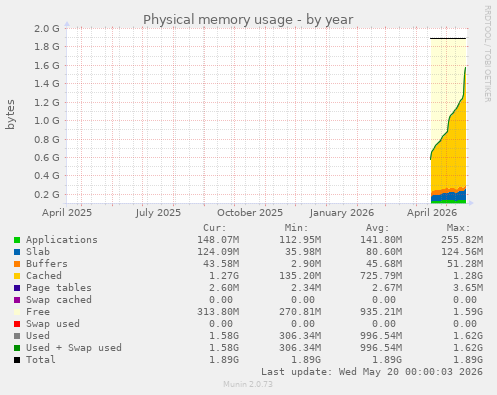Click the Slab blue legend swatch

pos(17,252)
